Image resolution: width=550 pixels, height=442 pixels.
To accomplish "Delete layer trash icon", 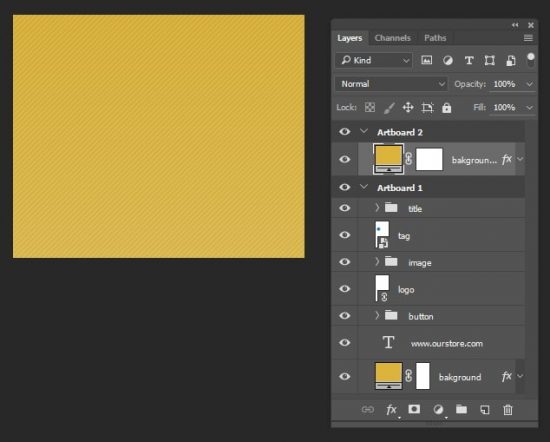I will 508,409.
